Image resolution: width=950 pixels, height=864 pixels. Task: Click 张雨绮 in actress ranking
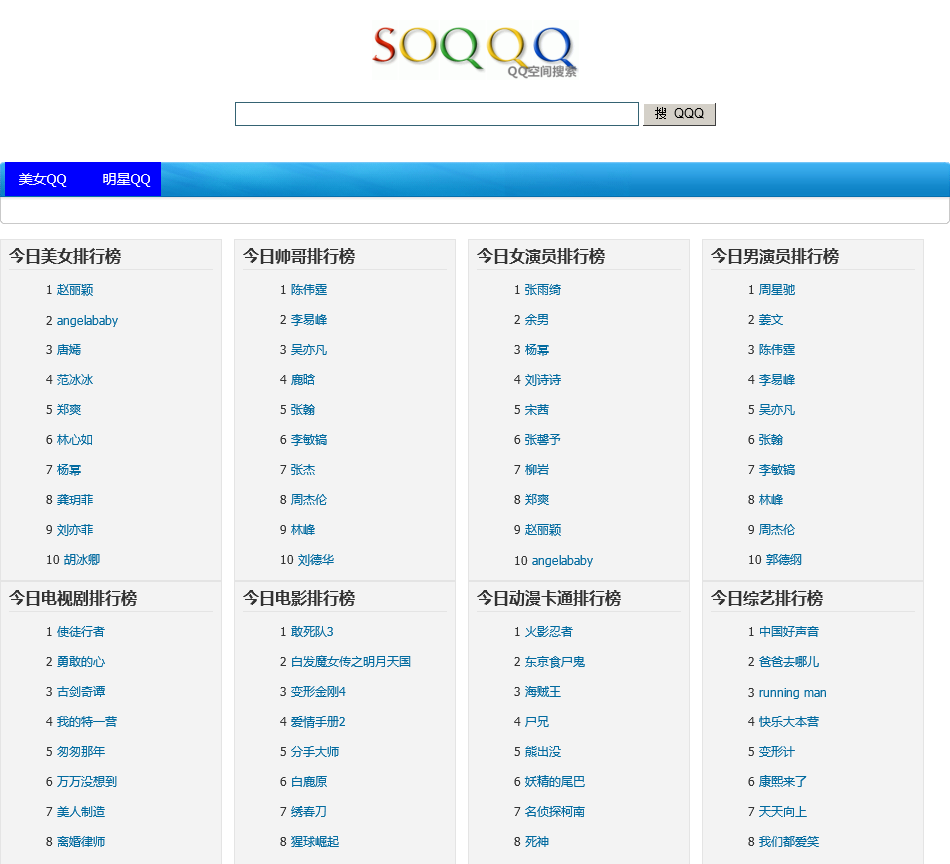542,290
